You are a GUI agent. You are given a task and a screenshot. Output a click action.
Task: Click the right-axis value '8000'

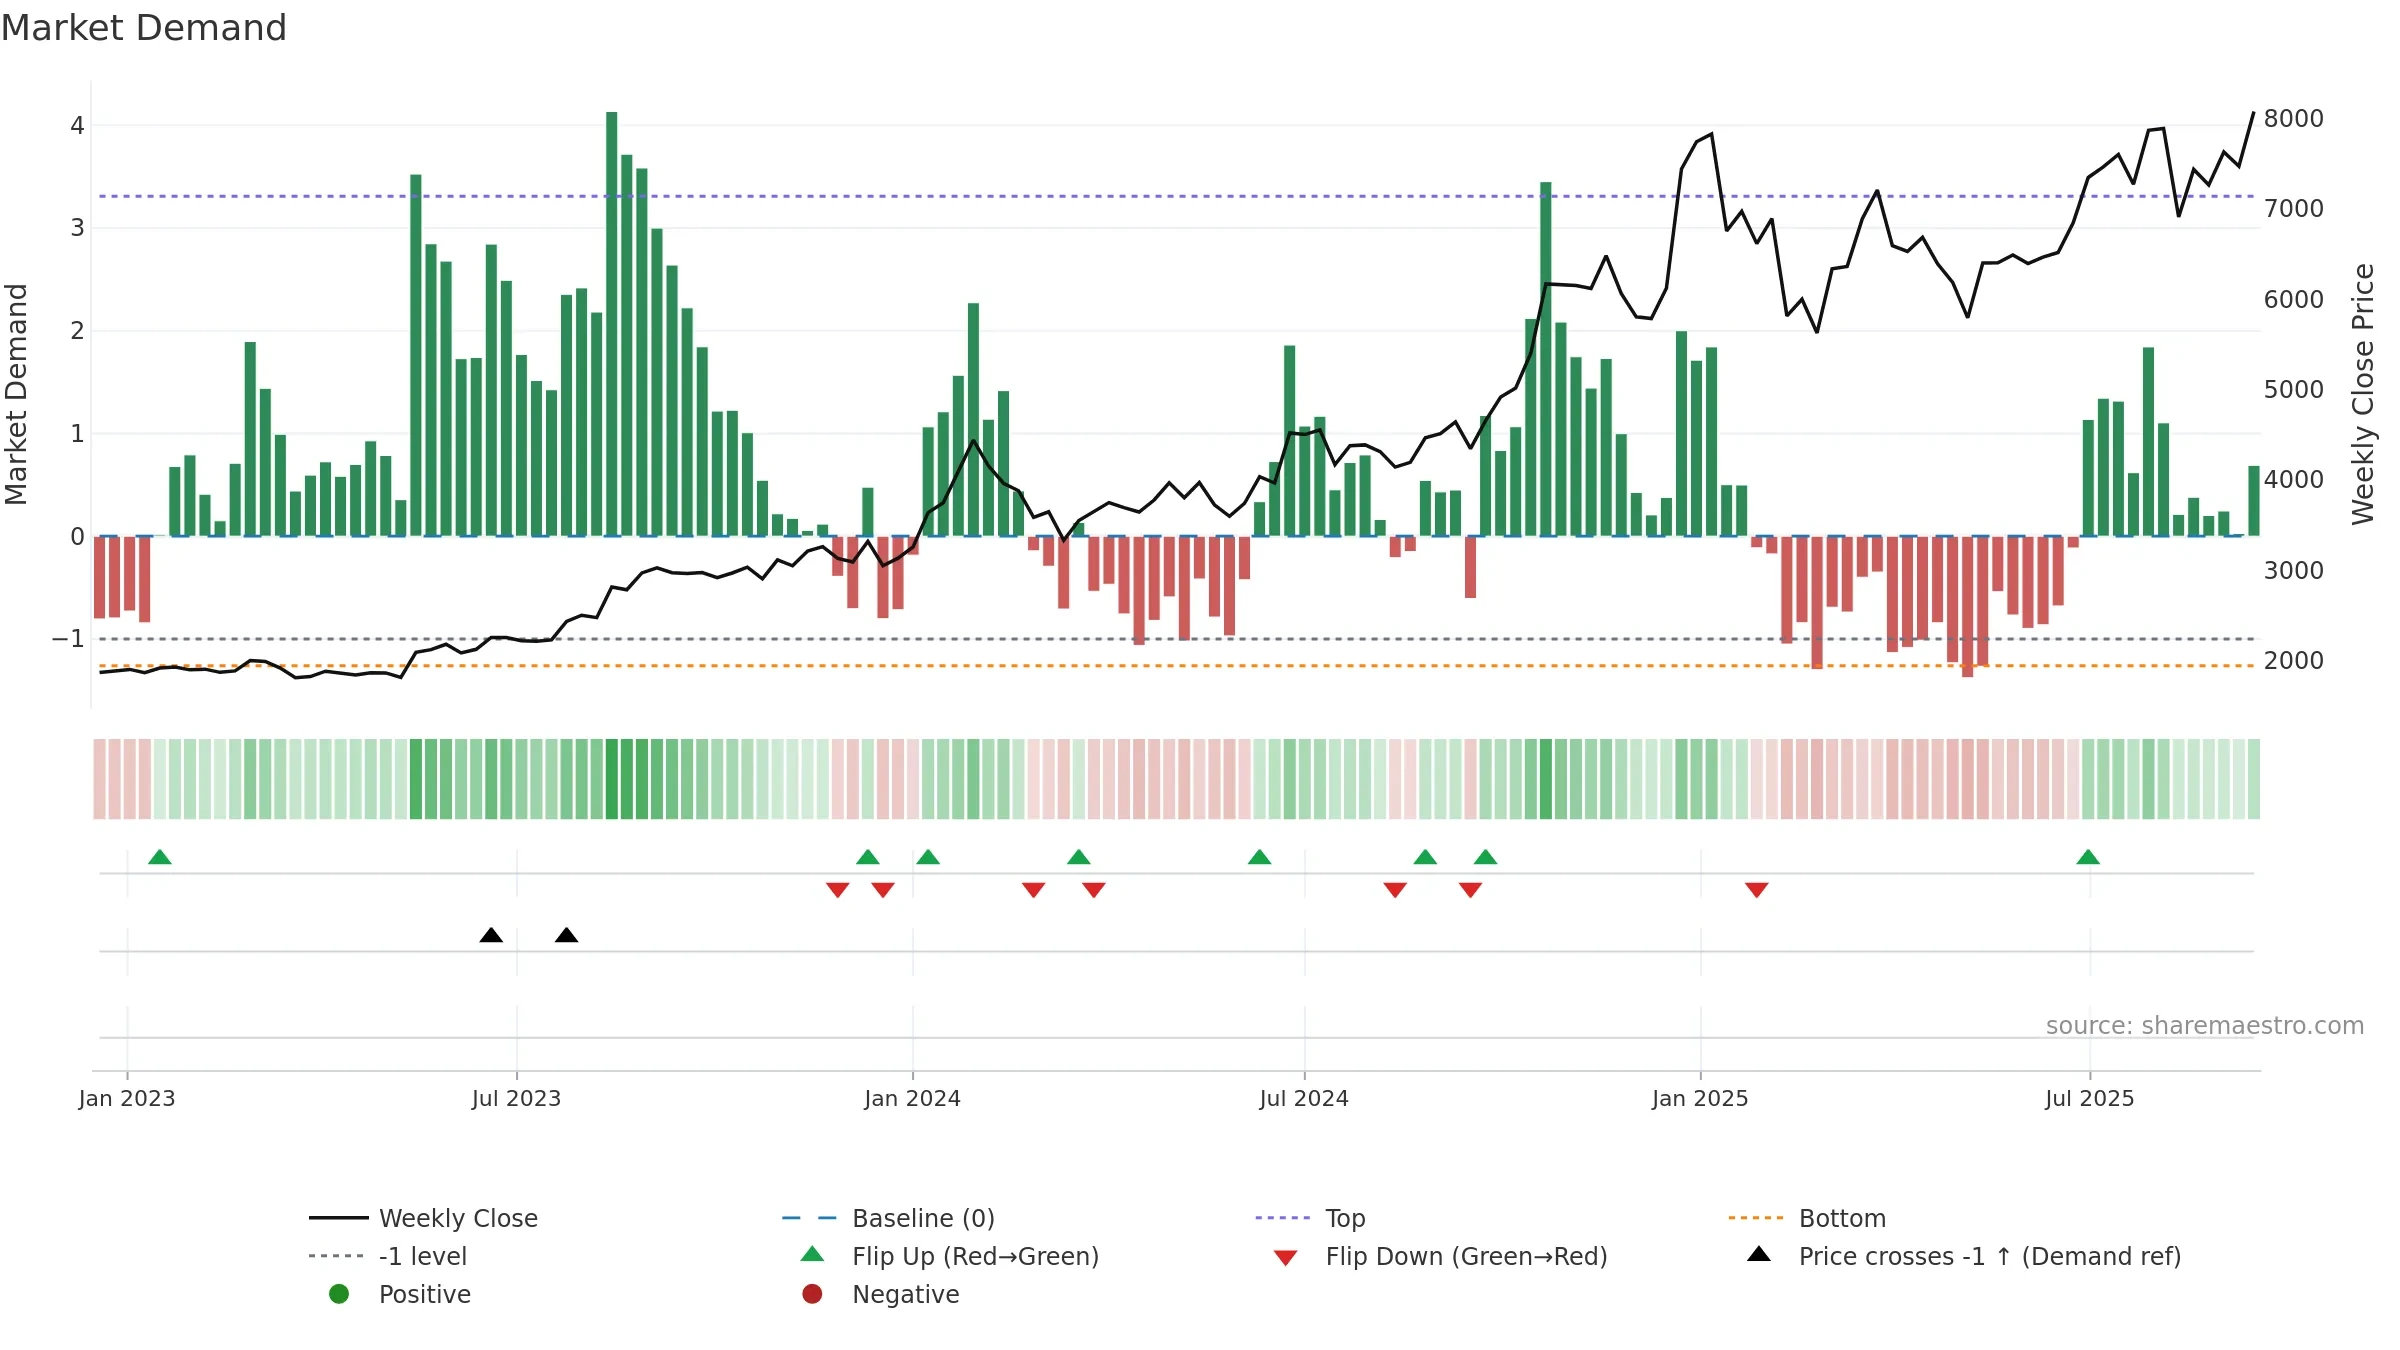point(2294,119)
